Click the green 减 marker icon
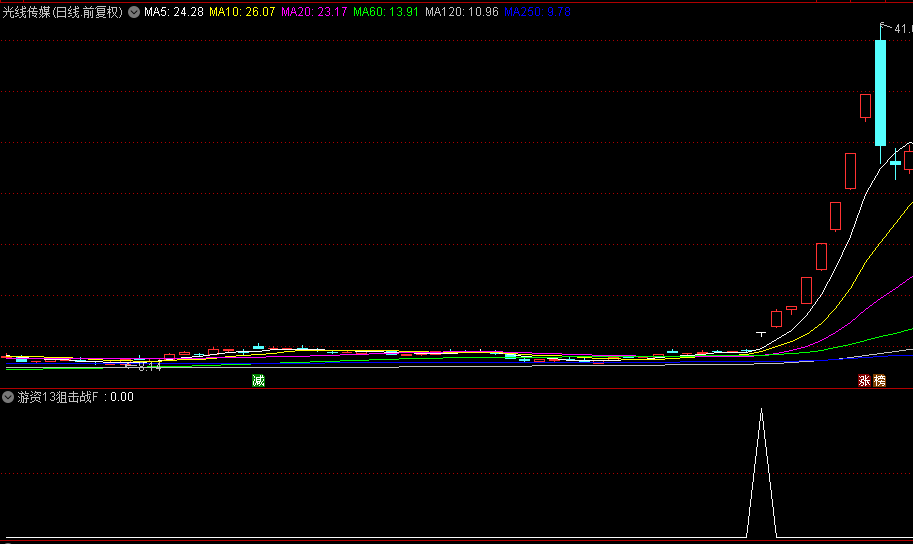The height and width of the screenshot is (544, 913). [x=259, y=381]
